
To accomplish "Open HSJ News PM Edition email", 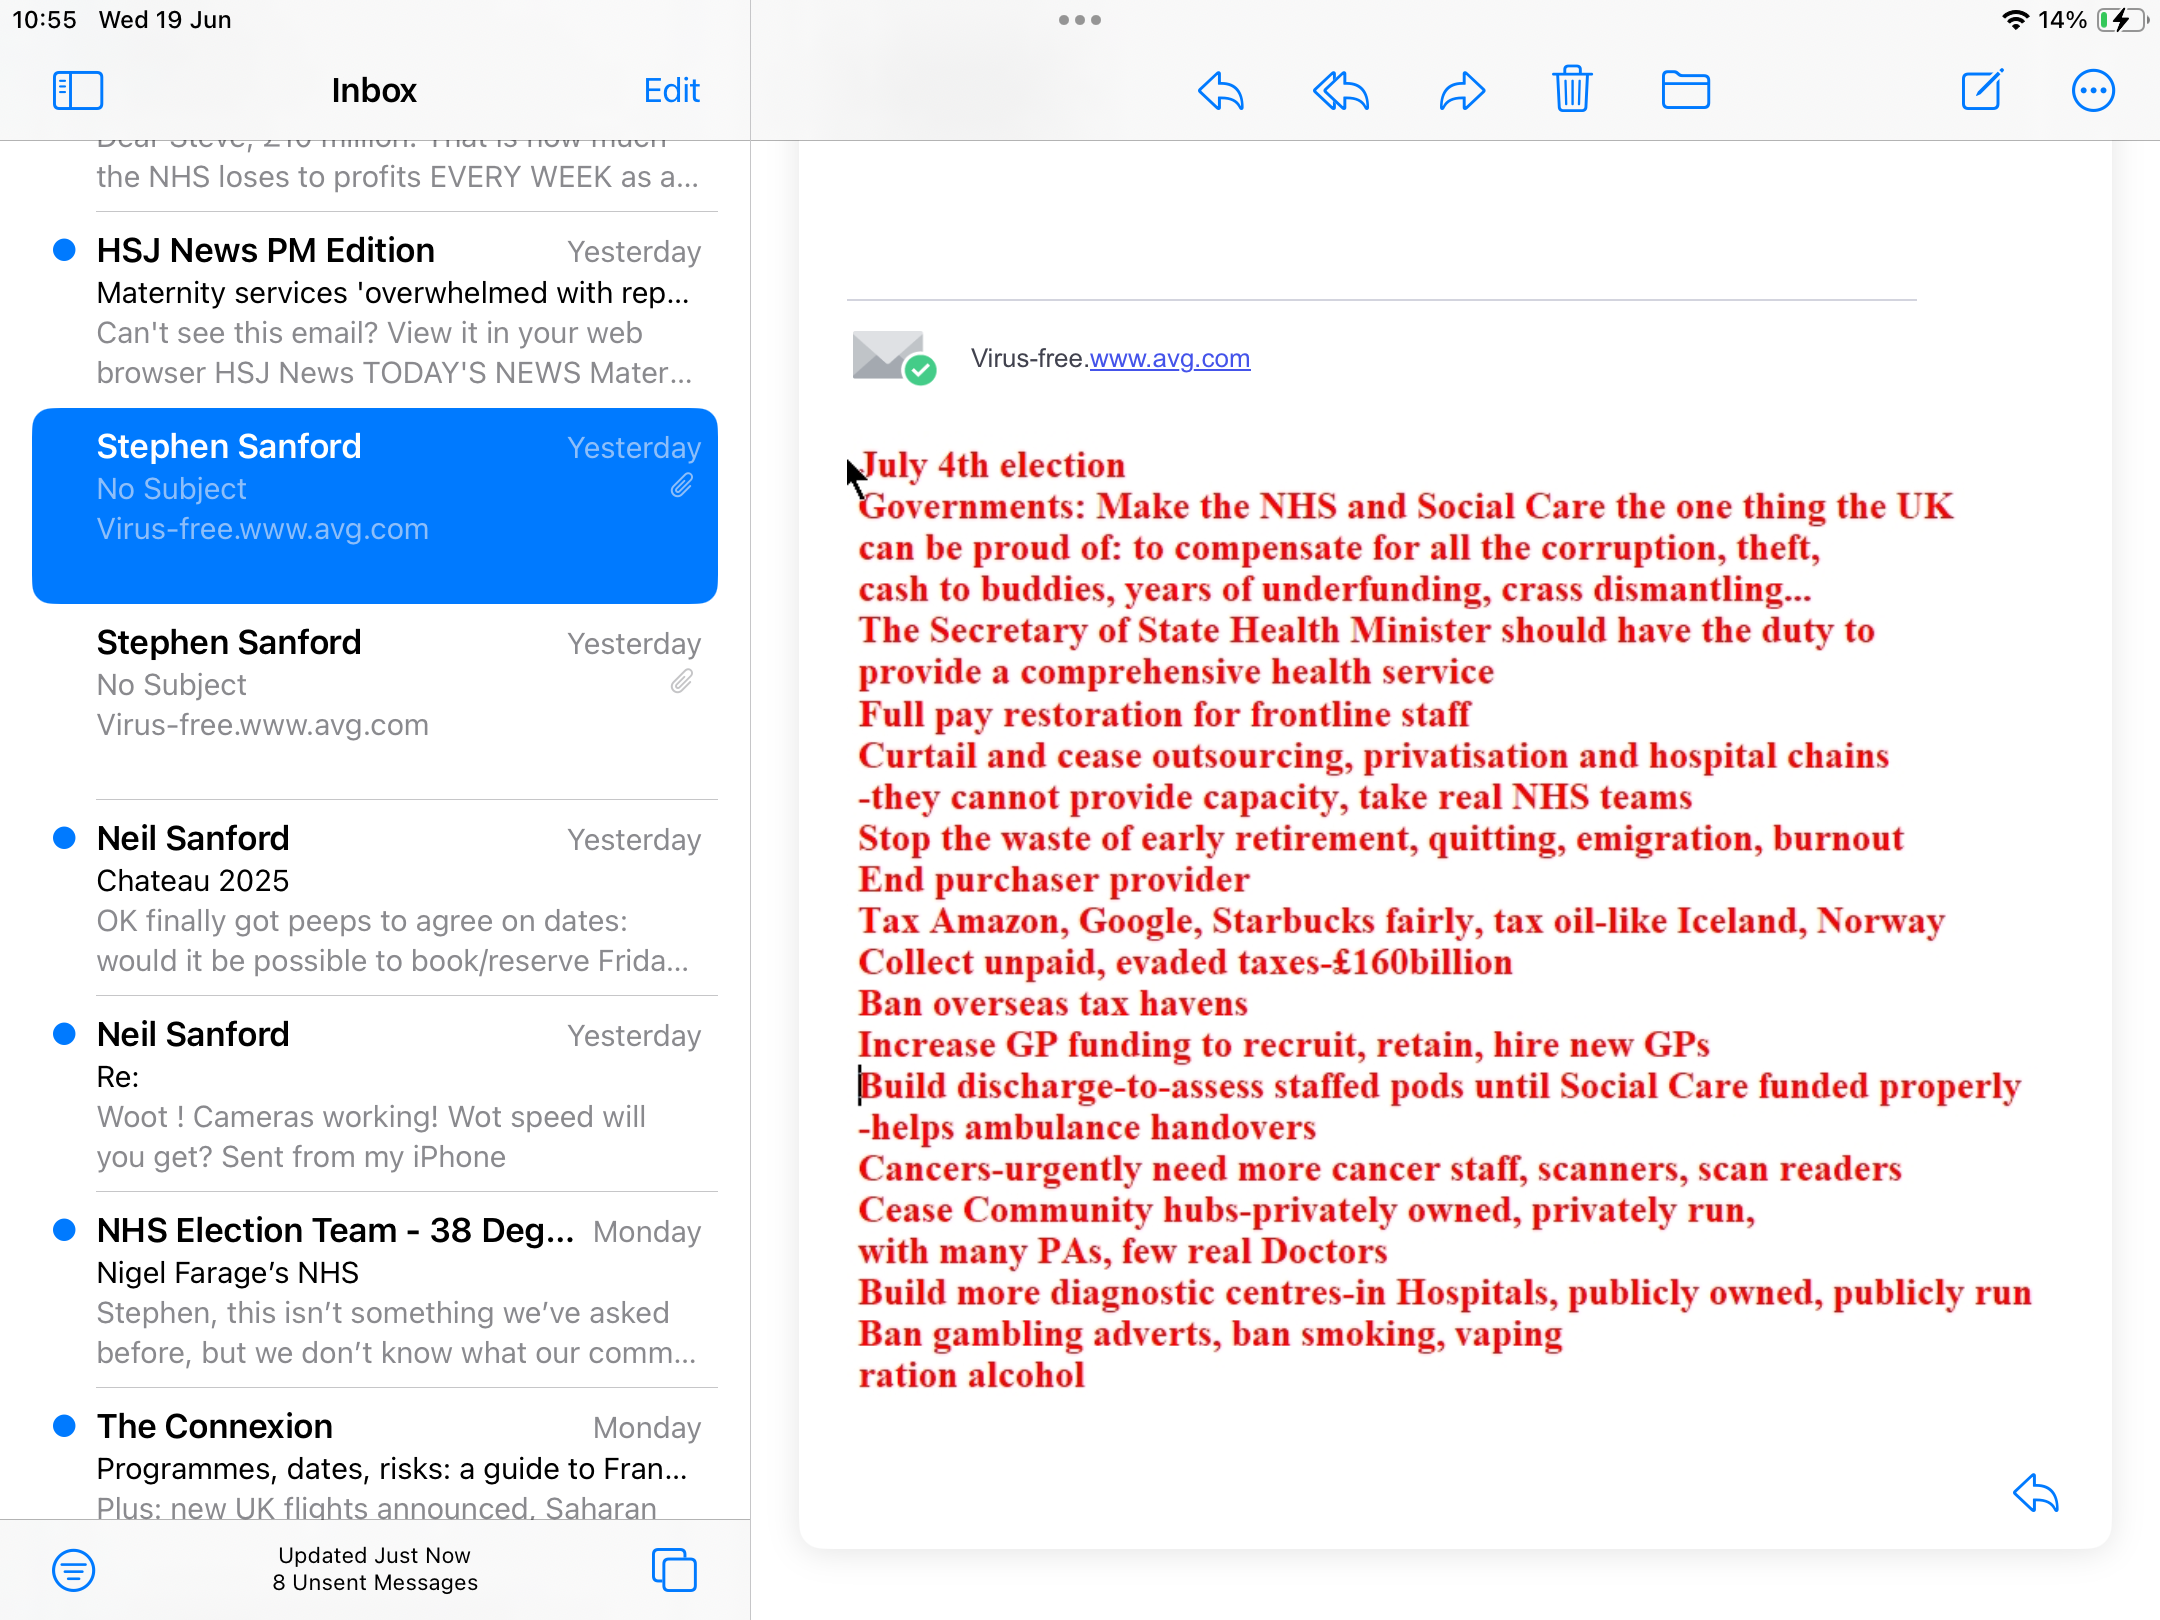I will click(x=375, y=310).
